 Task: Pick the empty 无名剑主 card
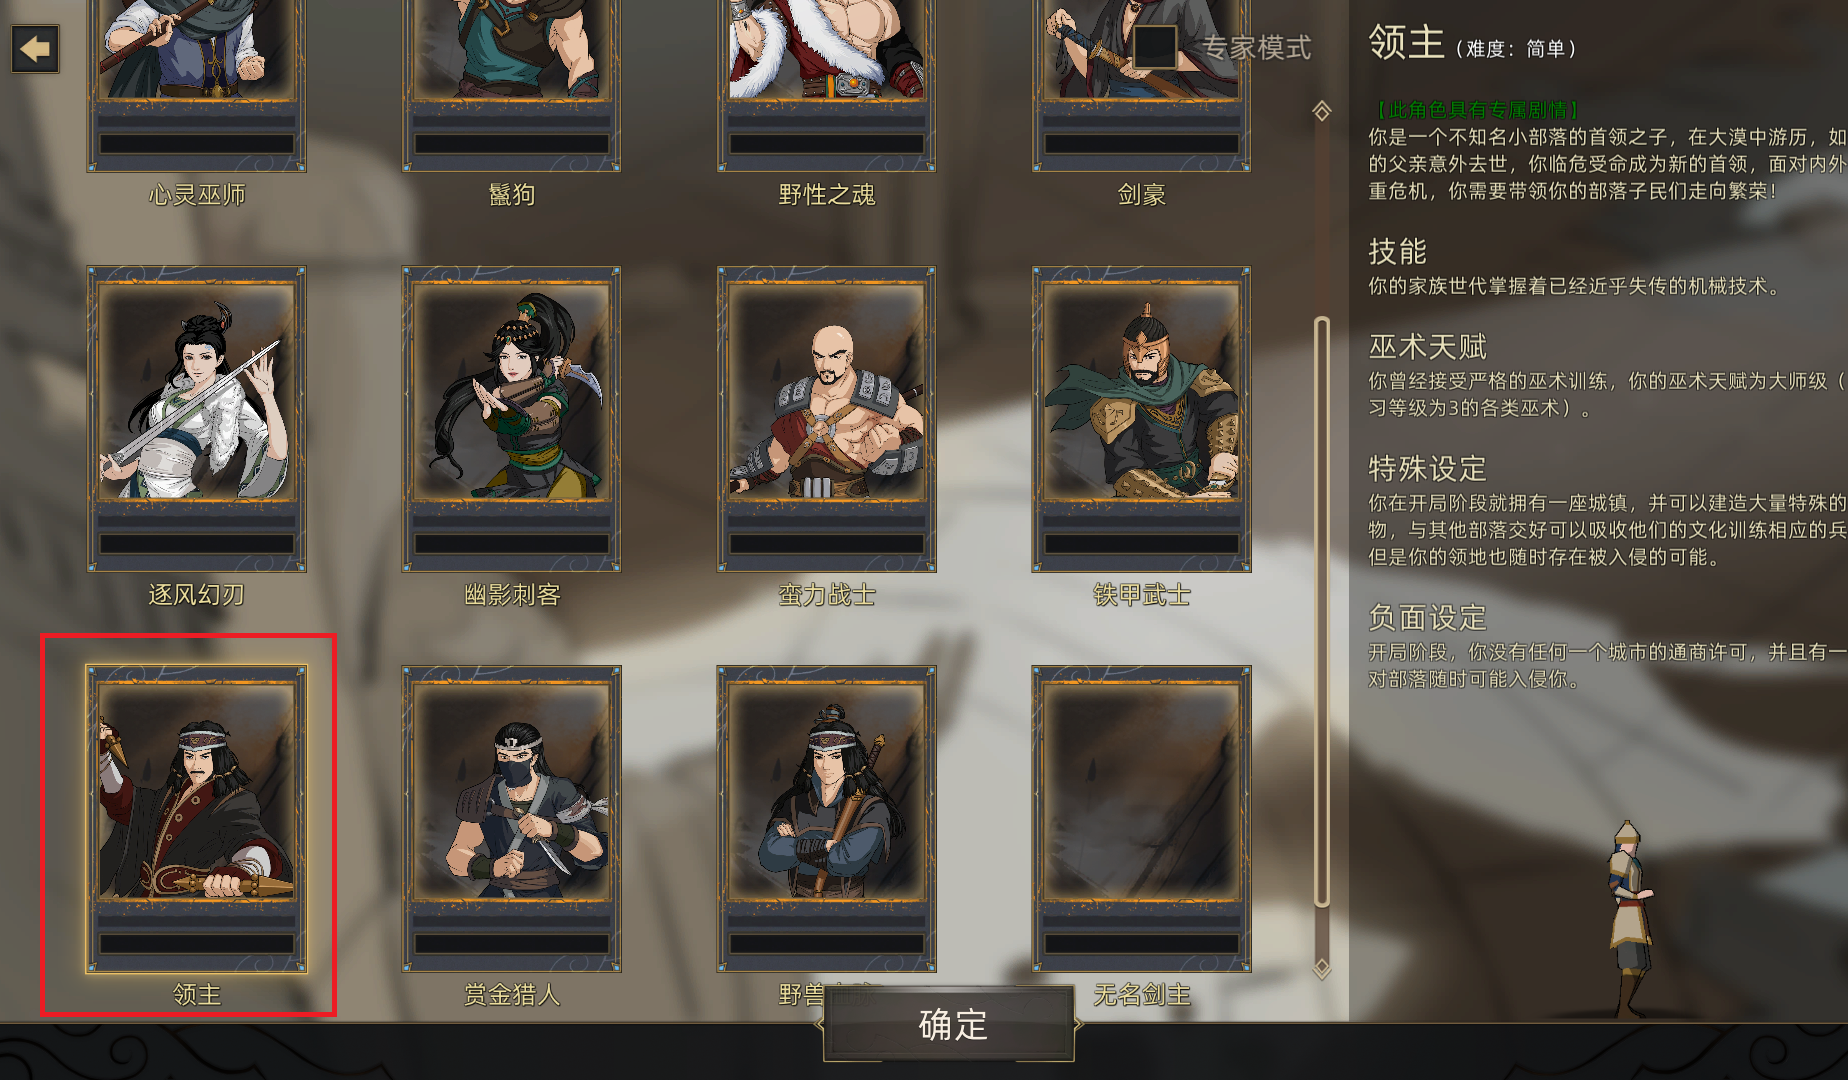1142,819
